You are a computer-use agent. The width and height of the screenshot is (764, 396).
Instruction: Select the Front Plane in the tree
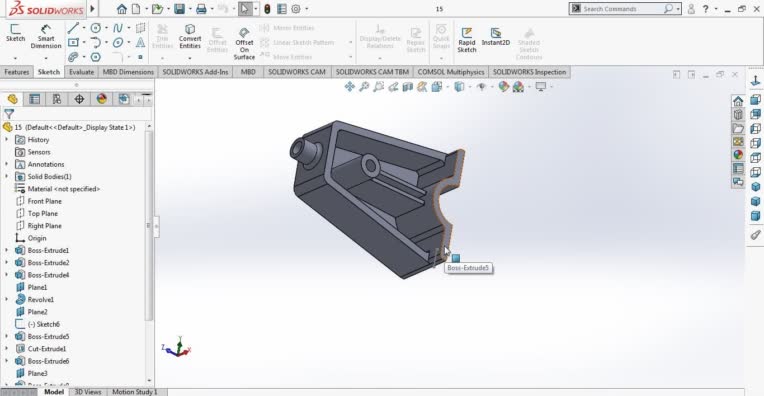pos(44,201)
